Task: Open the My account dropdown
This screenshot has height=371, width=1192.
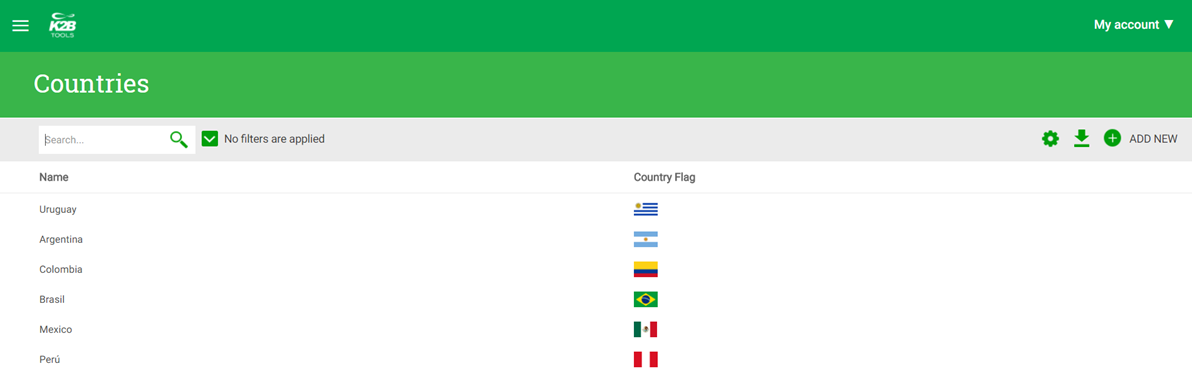Action: [1134, 25]
